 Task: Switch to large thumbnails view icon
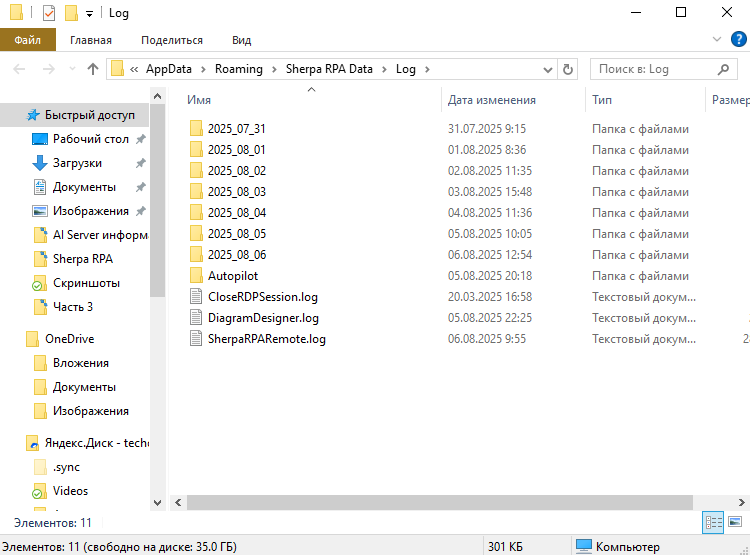735,522
